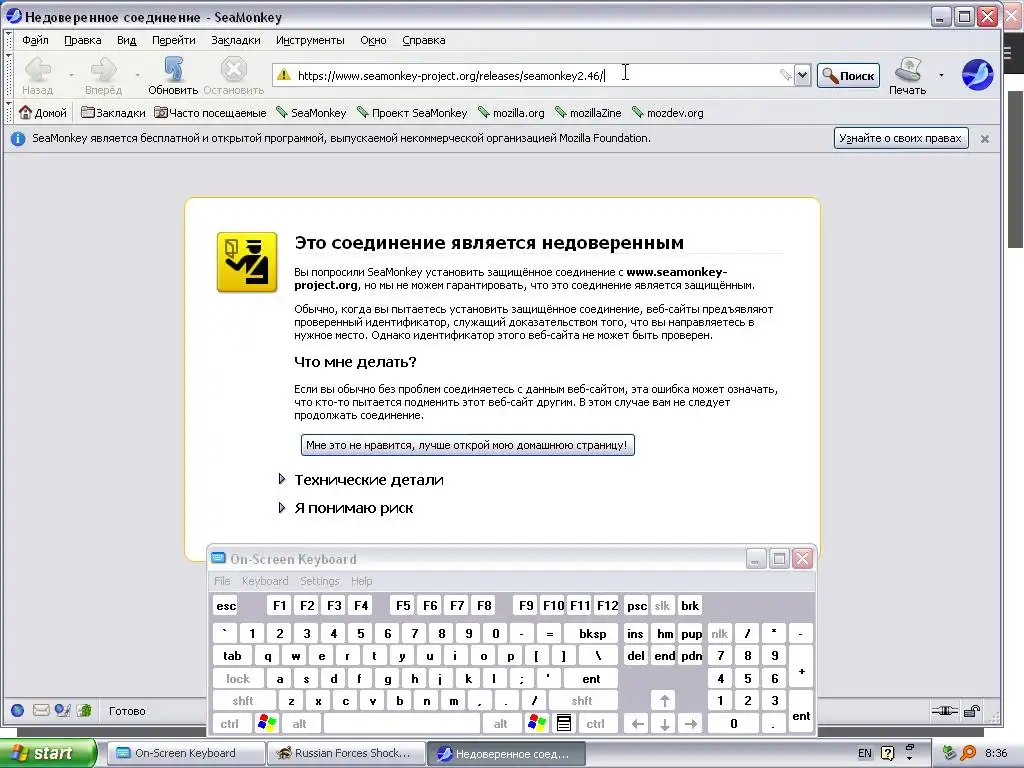Toggle left ctrl key on On-Screen Keyboard
This screenshot has height=768, width=1024.
(x=229, y=724)
